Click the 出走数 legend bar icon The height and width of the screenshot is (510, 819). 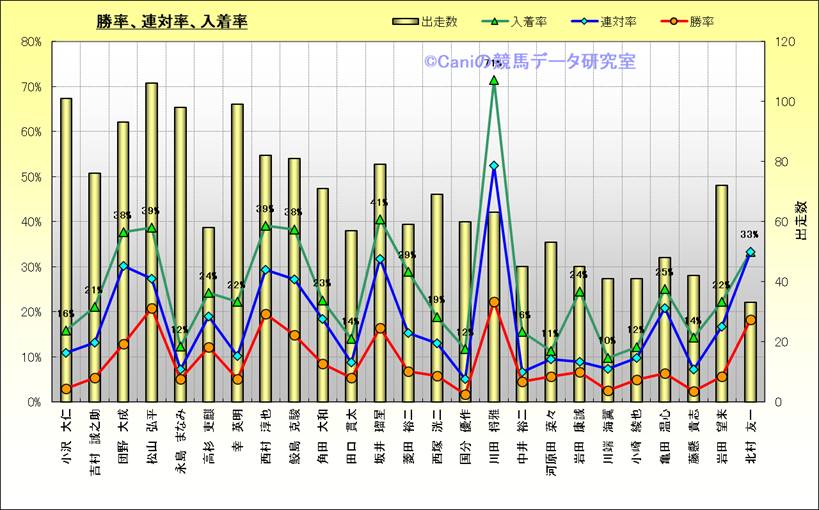[405, 21]
